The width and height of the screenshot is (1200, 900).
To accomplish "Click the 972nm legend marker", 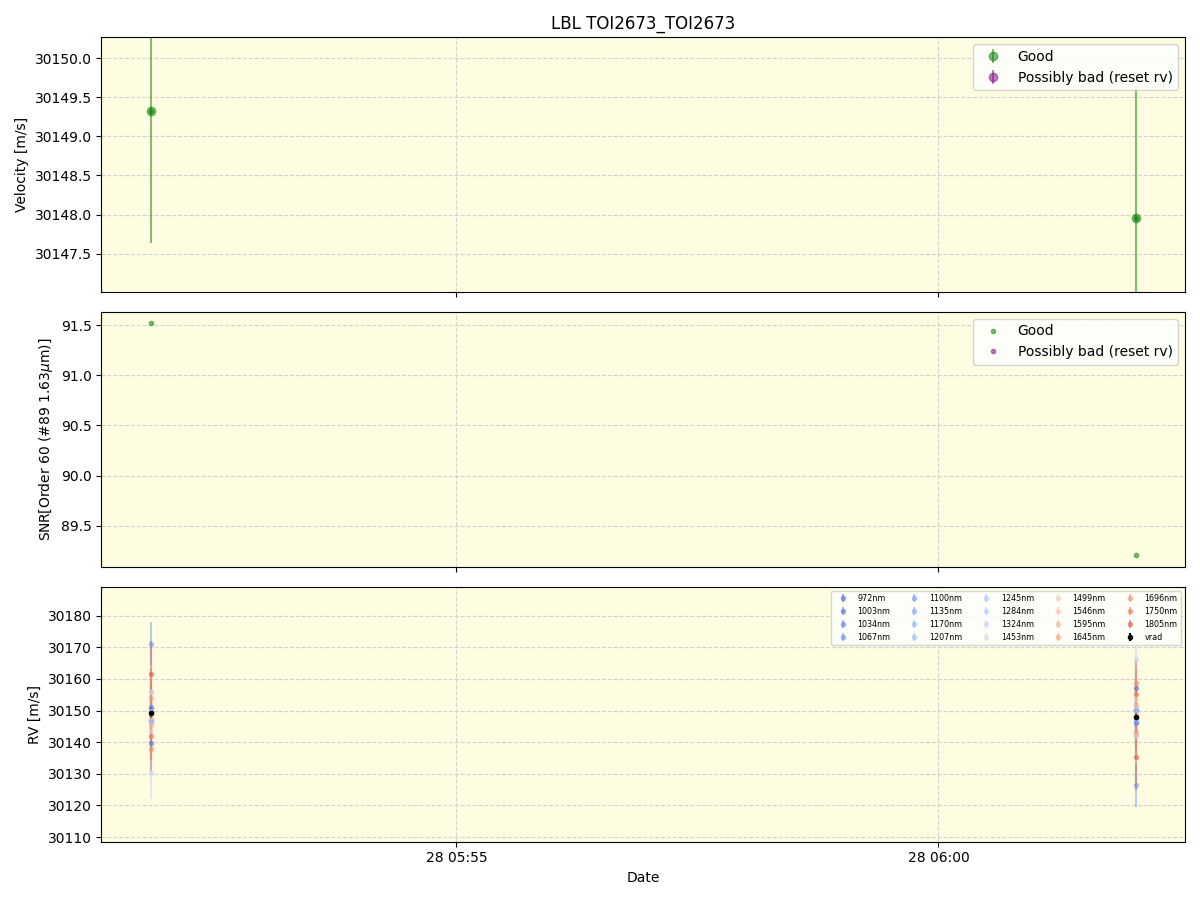I will coord(843,598).
